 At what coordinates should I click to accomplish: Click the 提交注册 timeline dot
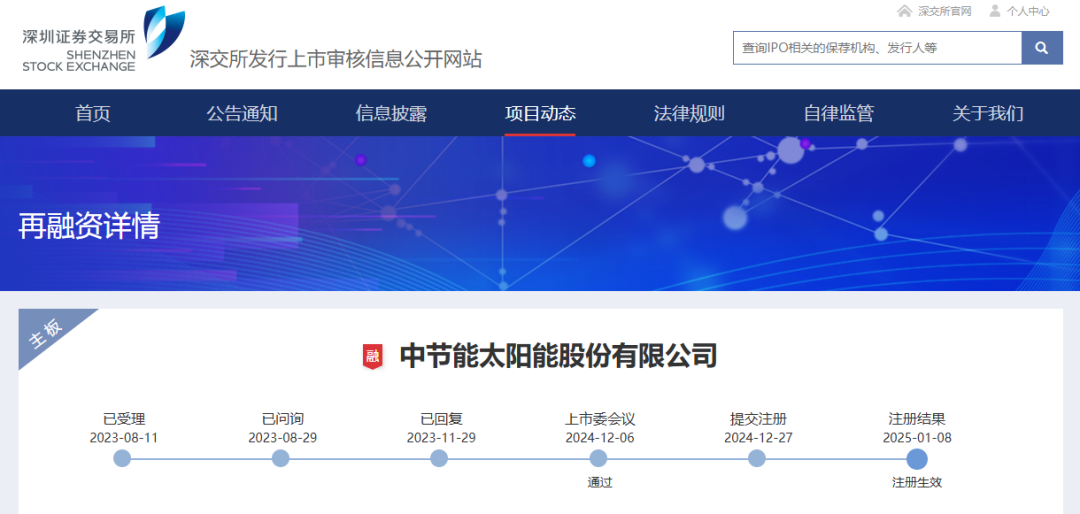coord(757,458)
